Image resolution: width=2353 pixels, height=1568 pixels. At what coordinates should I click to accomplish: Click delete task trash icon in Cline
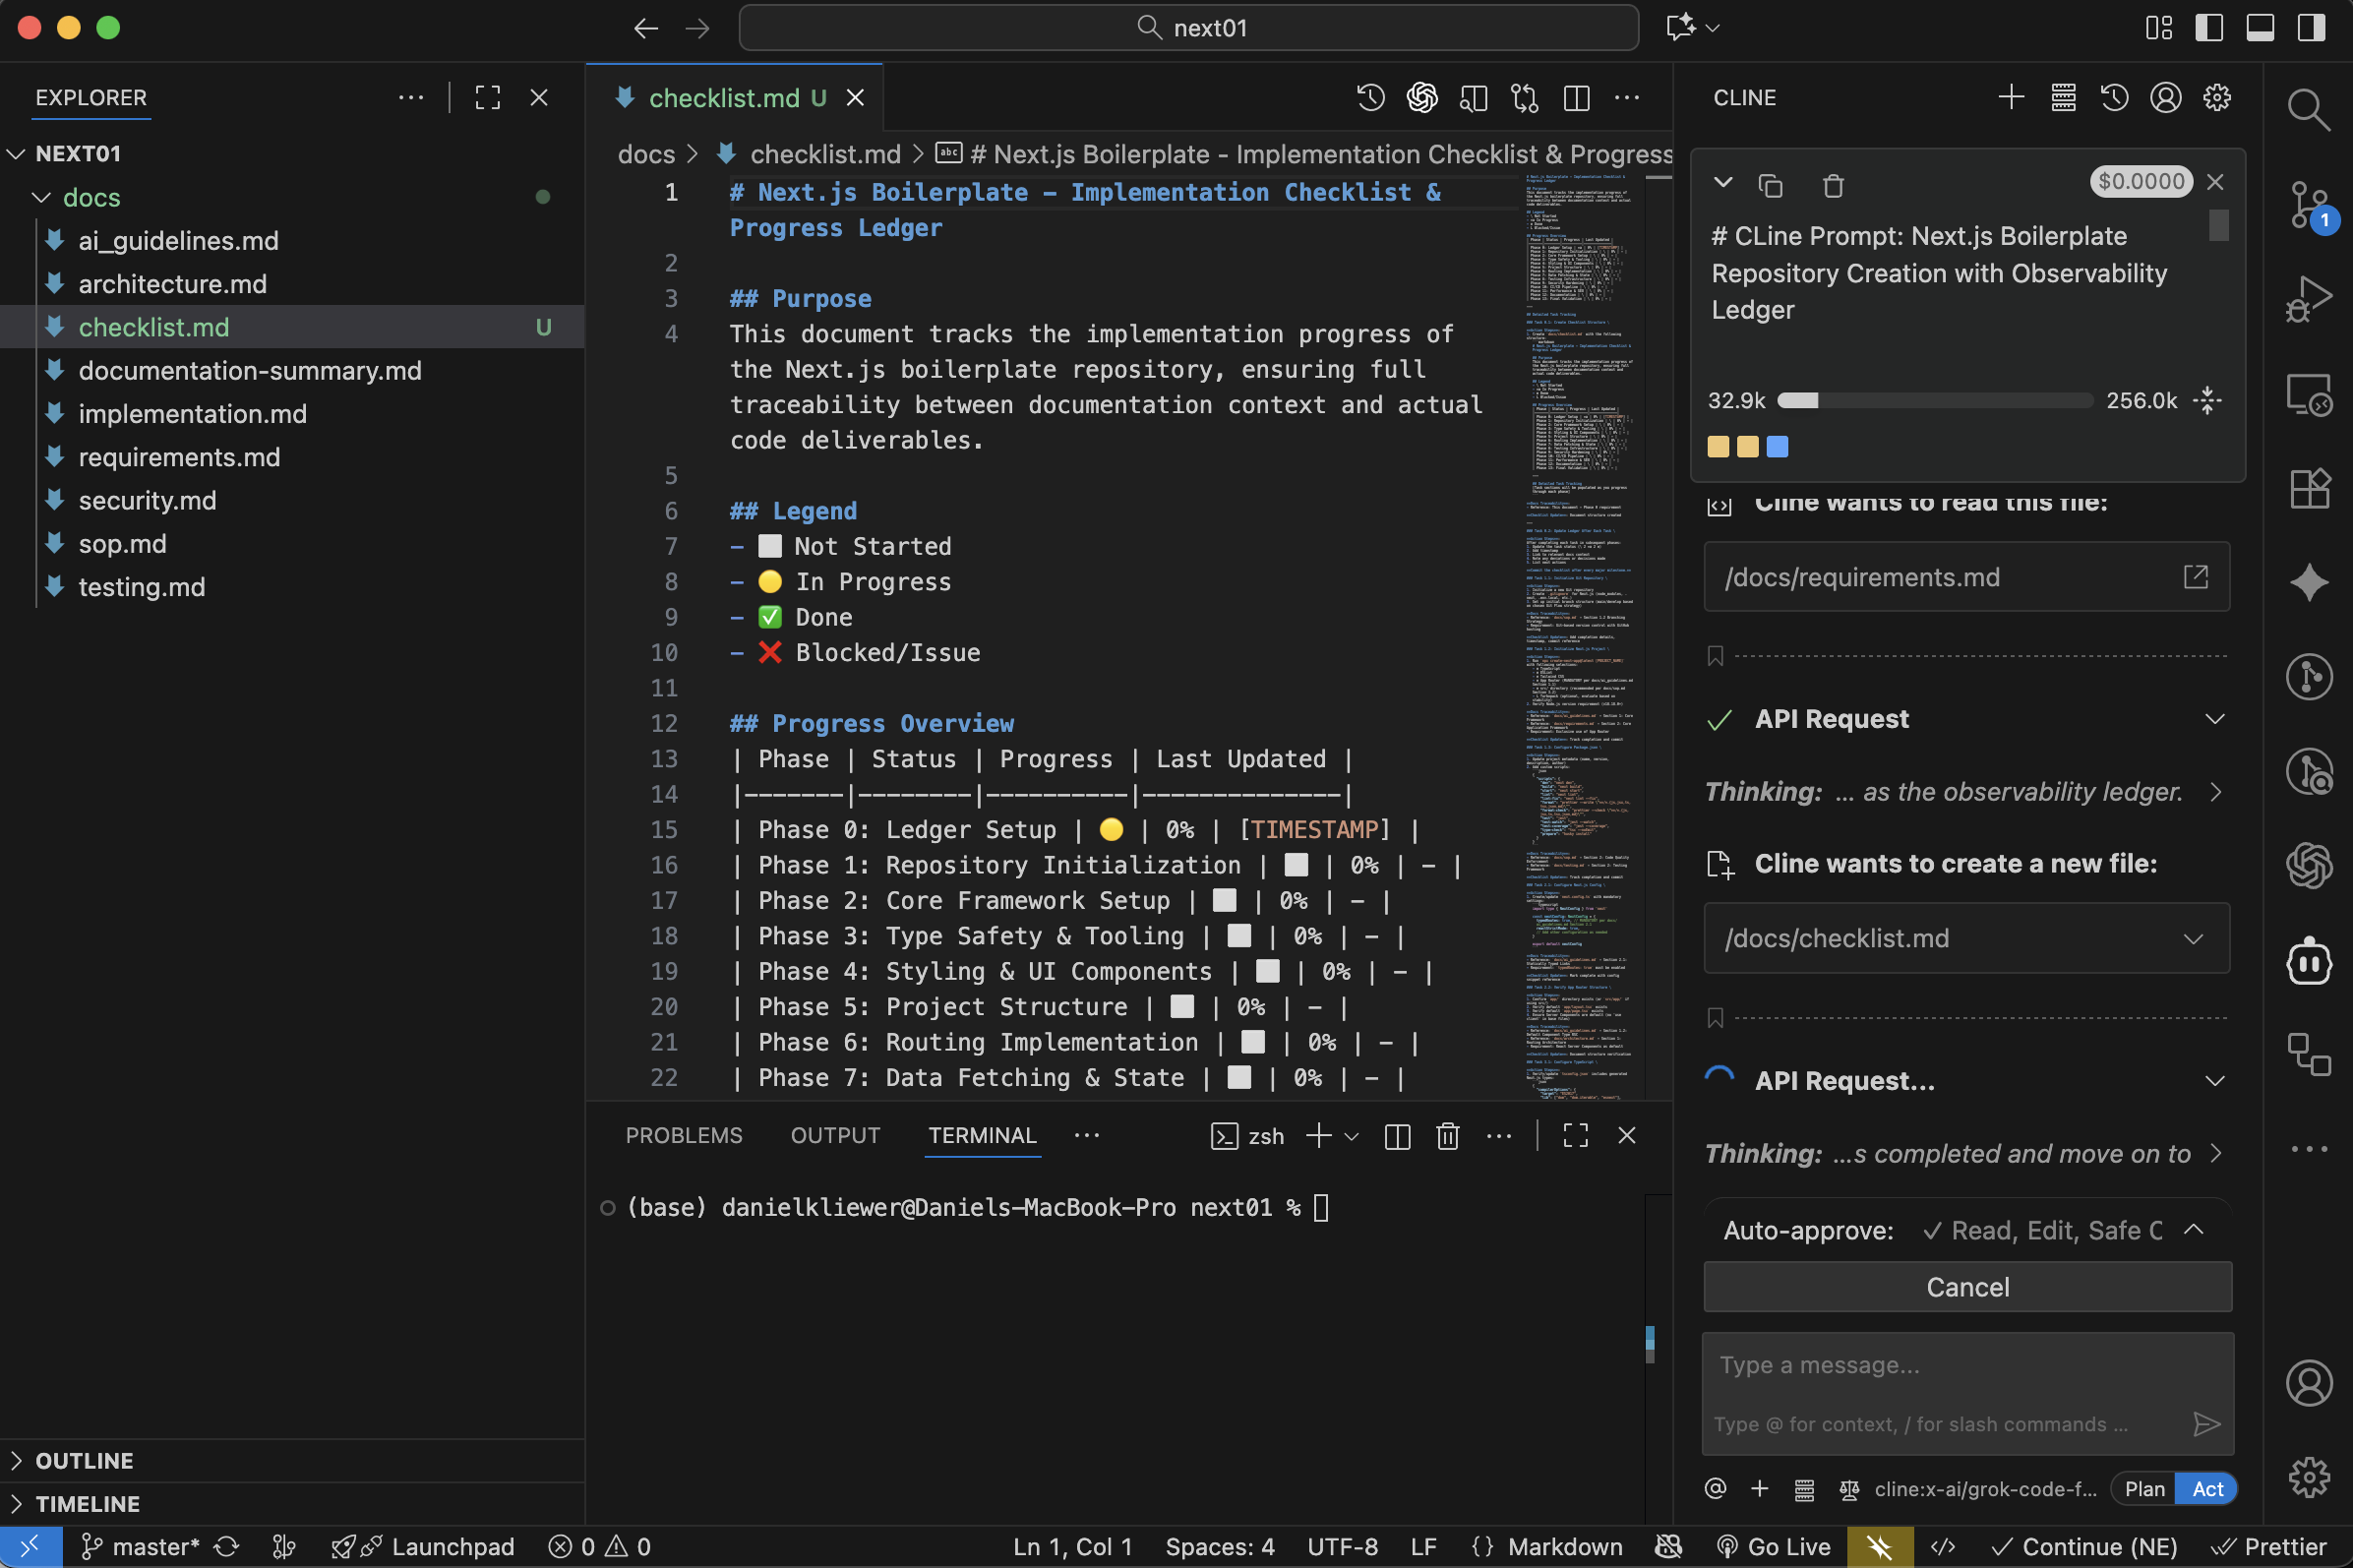pos(1832,185)
